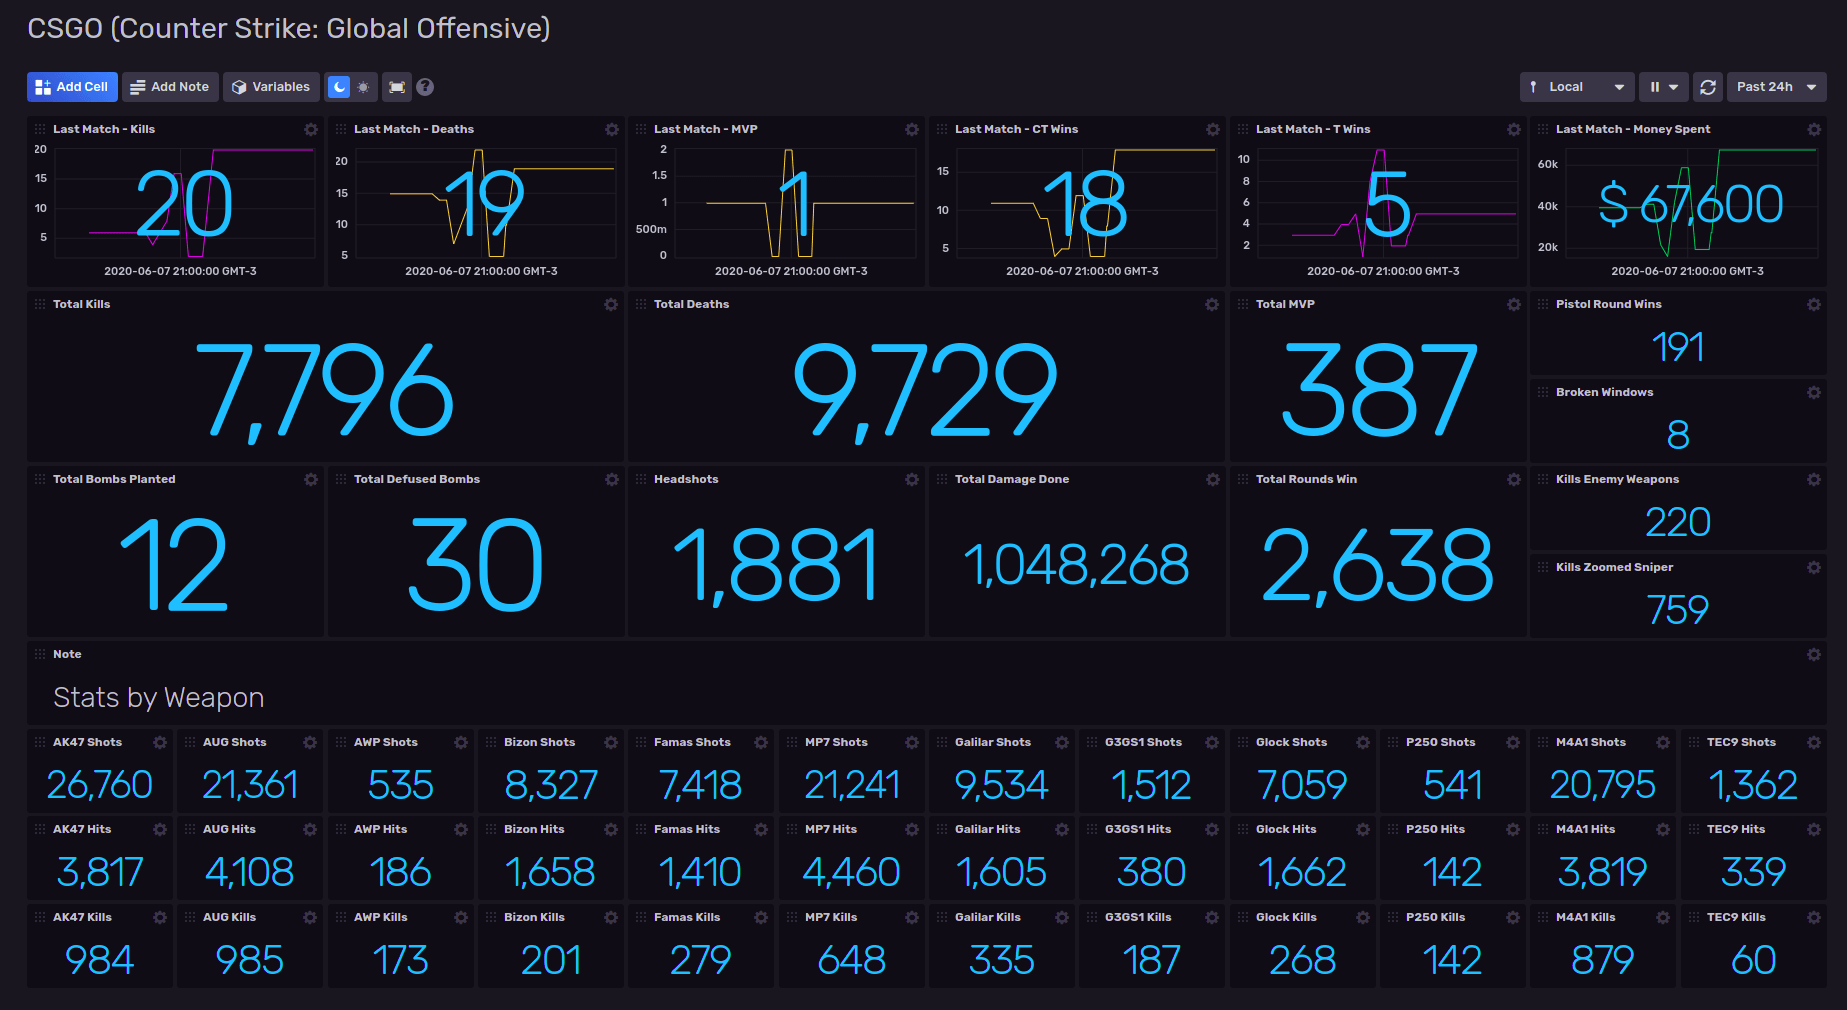Open the pause auto-refresh dropdown
This screenshot has width=1847, height=1010.
pos(1664,87)
